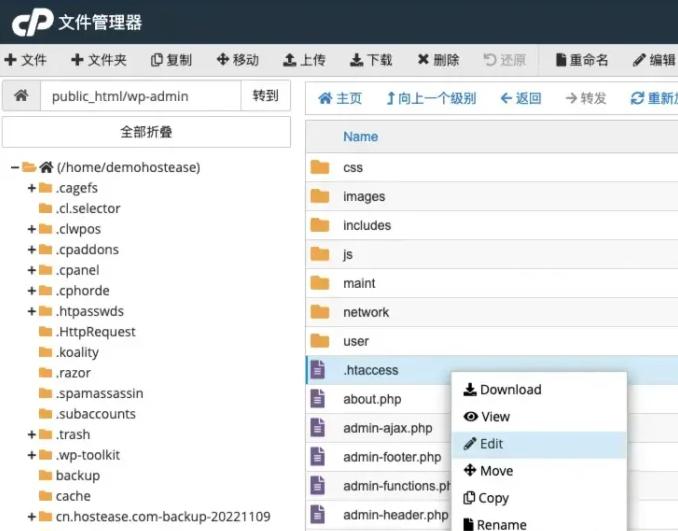Select cache folder in tree

[x=73, y=496]
